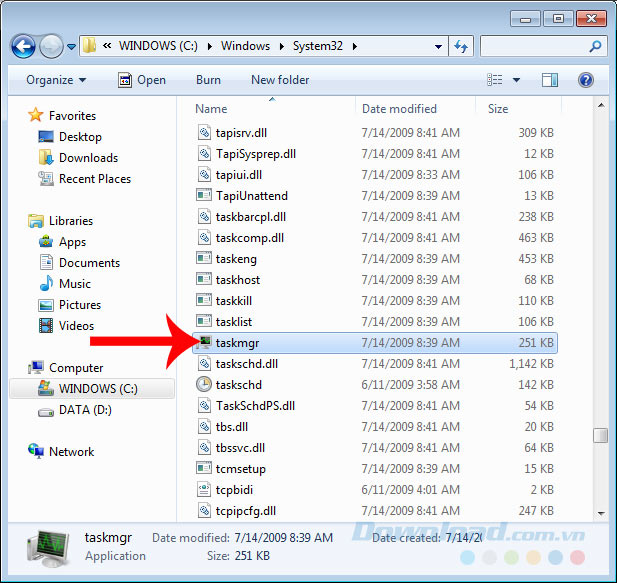Click the taskschd clock icon
The width and height of the screenshot is (617, 583).
(x=204, y=384)
